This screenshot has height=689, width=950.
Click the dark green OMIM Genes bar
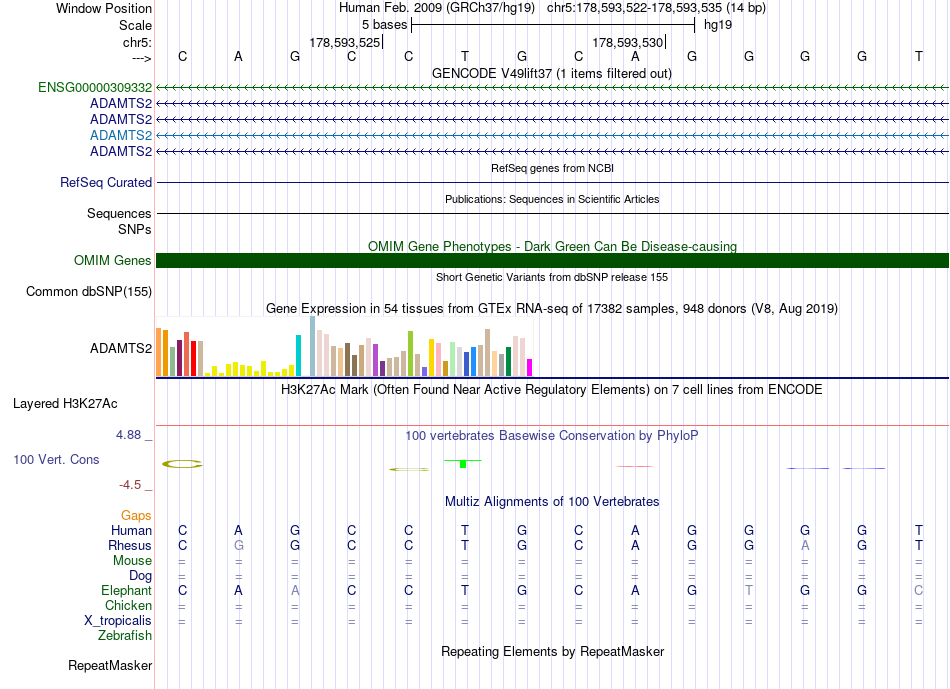552,261
